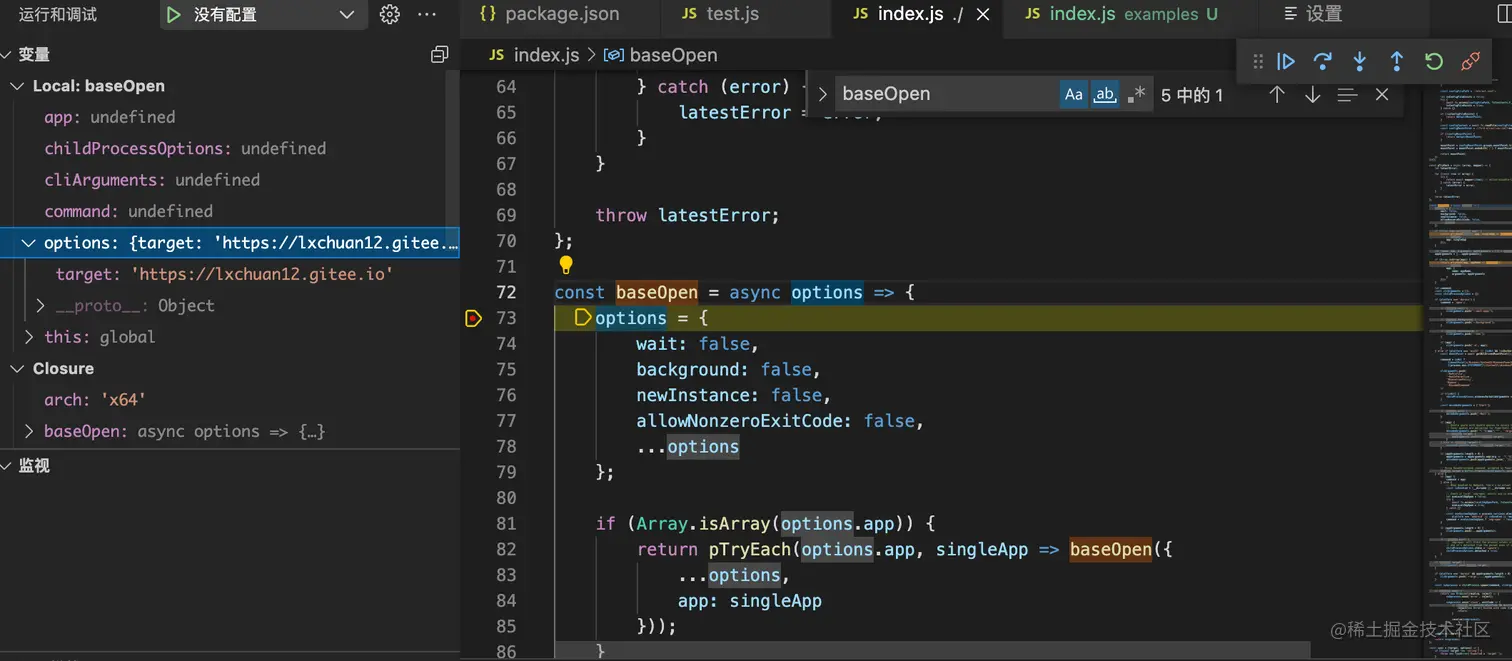Screen dimensions: 1512x661
Task: Select childProcessOptions: undefined variable
Action: coord(229,148)
